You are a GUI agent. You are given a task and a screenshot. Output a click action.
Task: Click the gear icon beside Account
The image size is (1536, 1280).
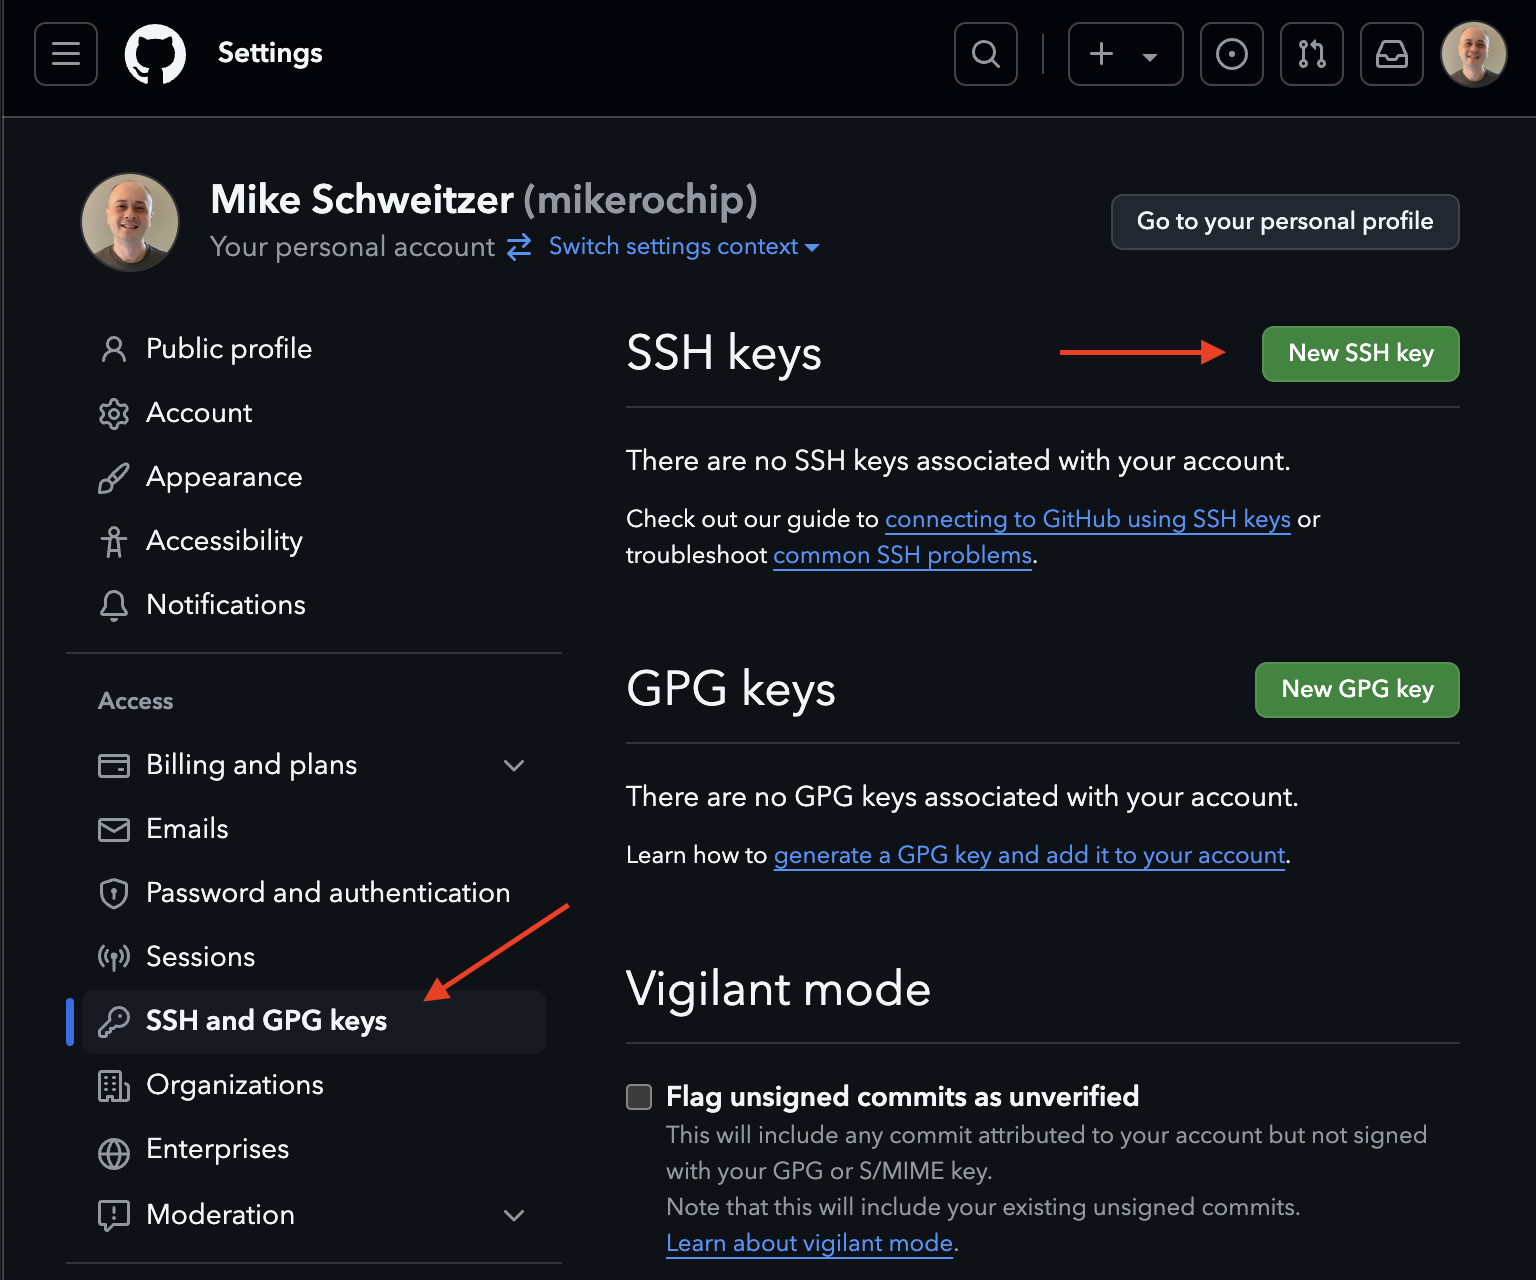pos(114,413)
